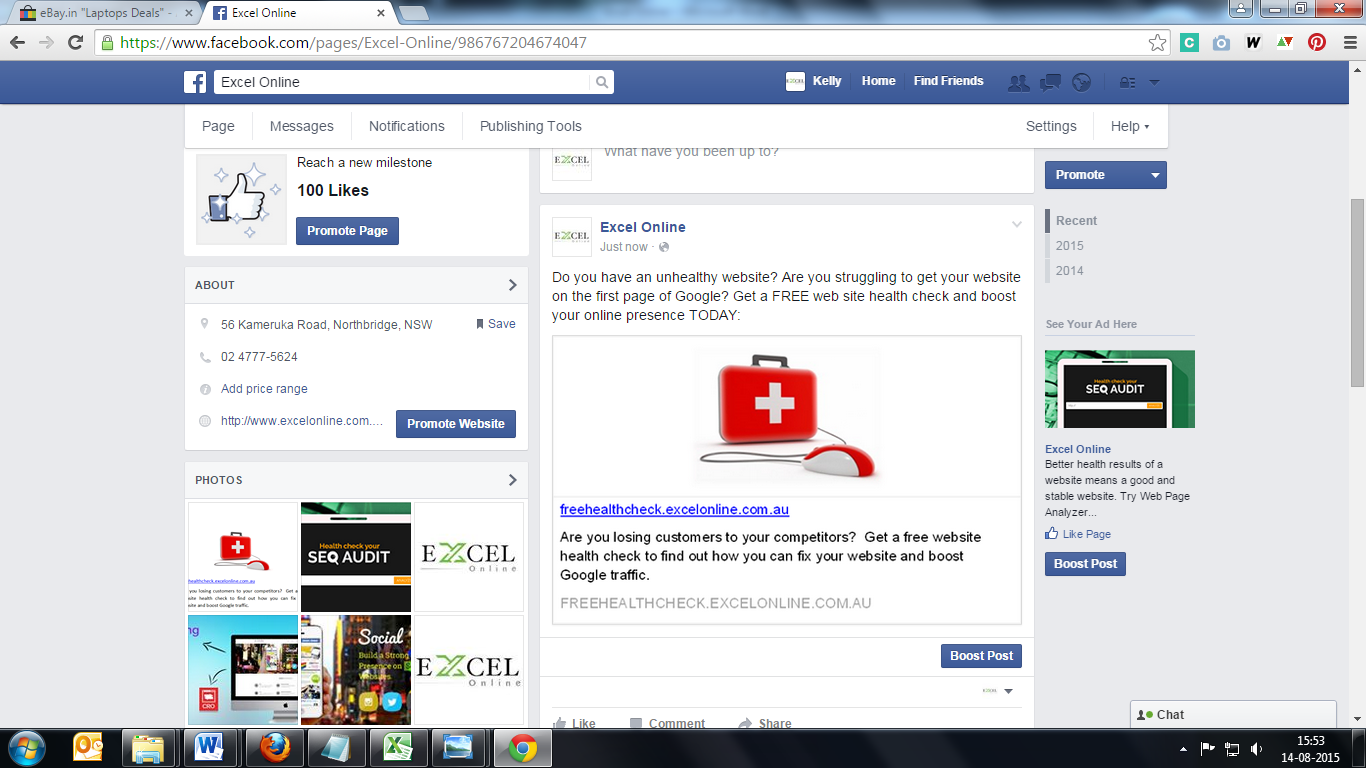Image resolution: width=1366 pixels, height=768 pixels.
Task: Click the Facebook logo icon
Action: (195, 82)
